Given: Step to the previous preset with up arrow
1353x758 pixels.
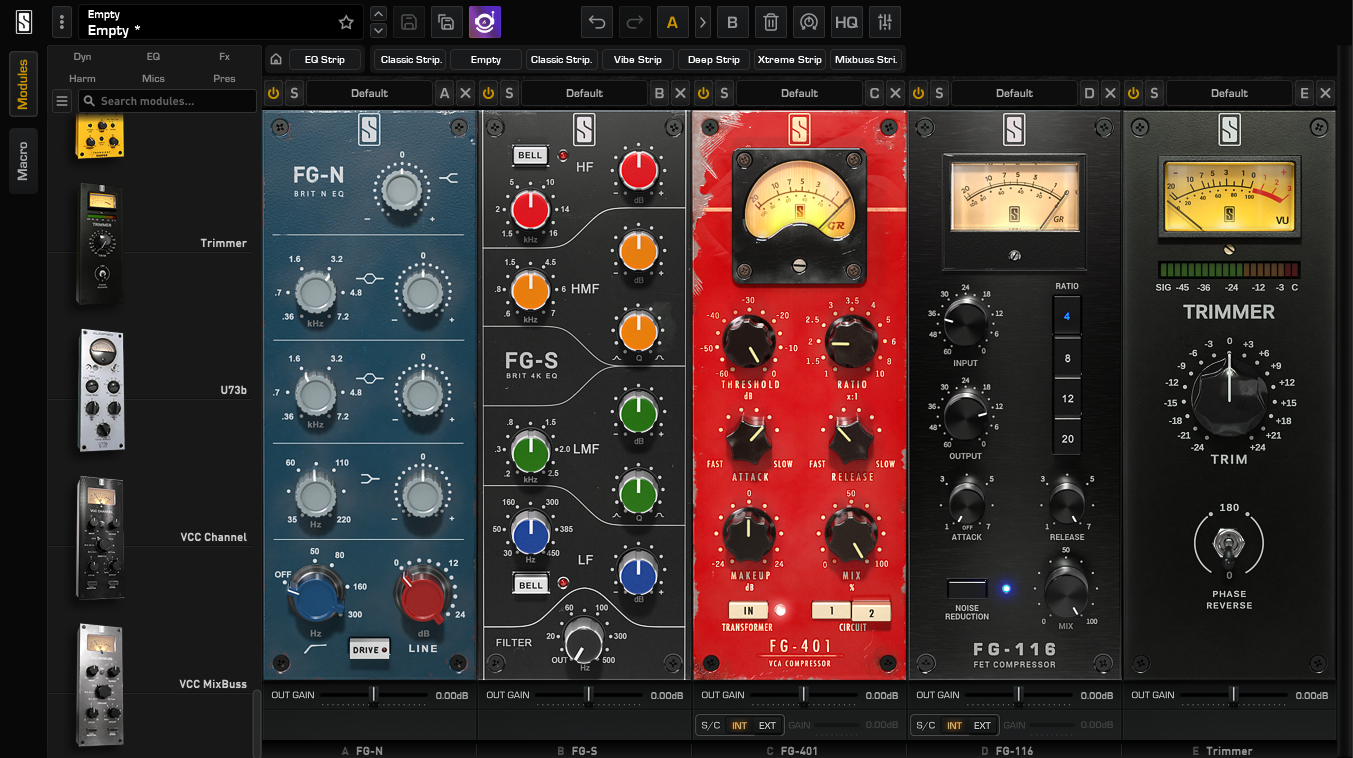Looking at the screenshot, I should 378,14.
